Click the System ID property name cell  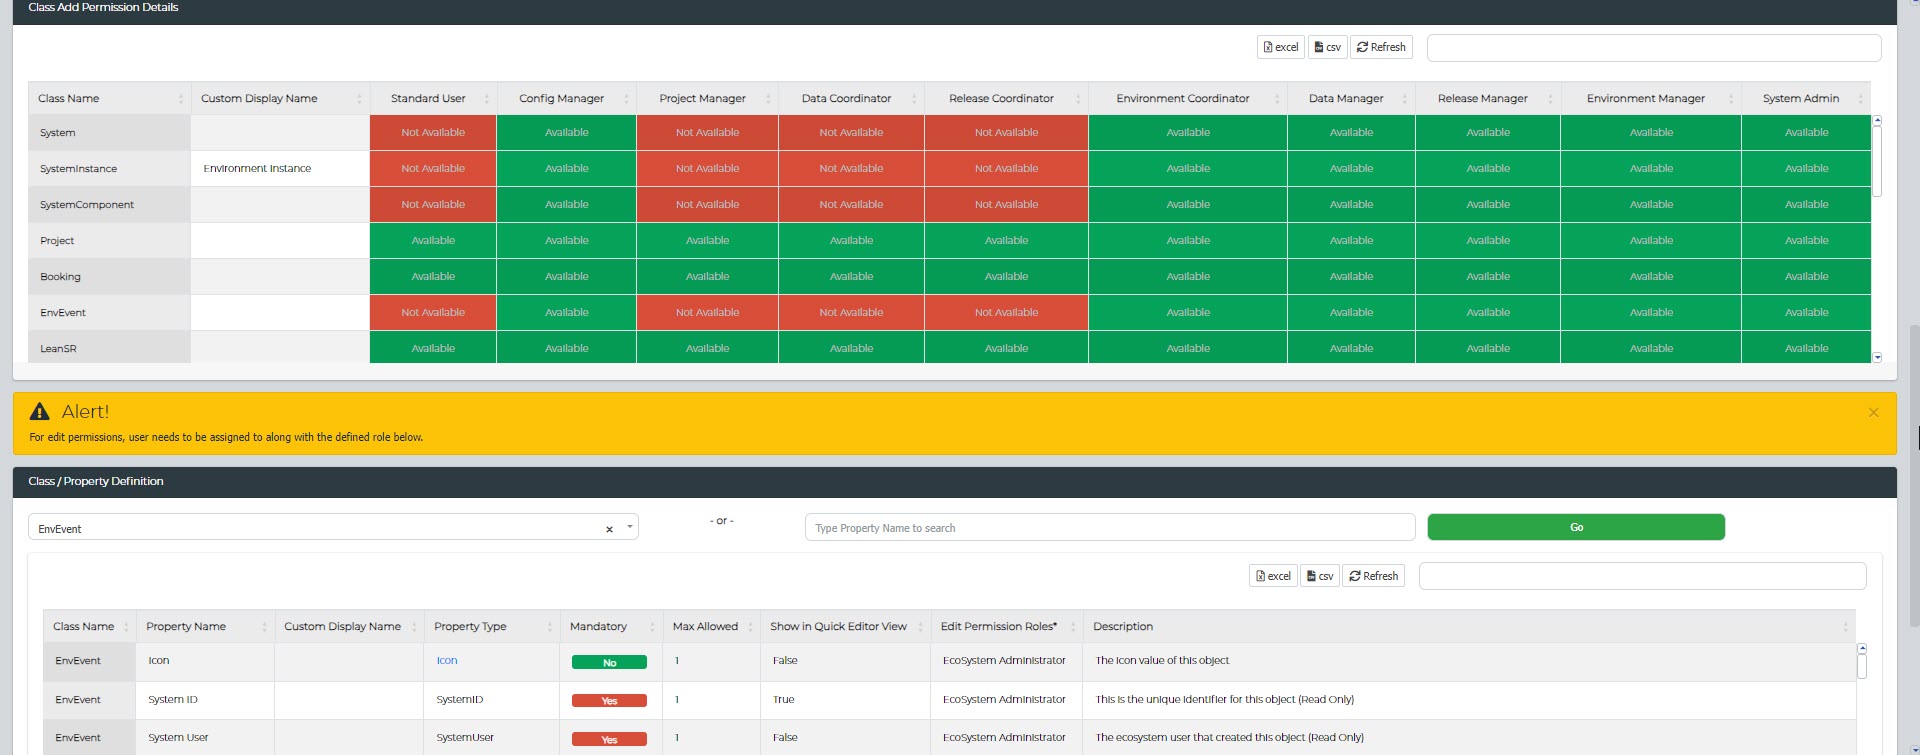(x=205, y=700)
